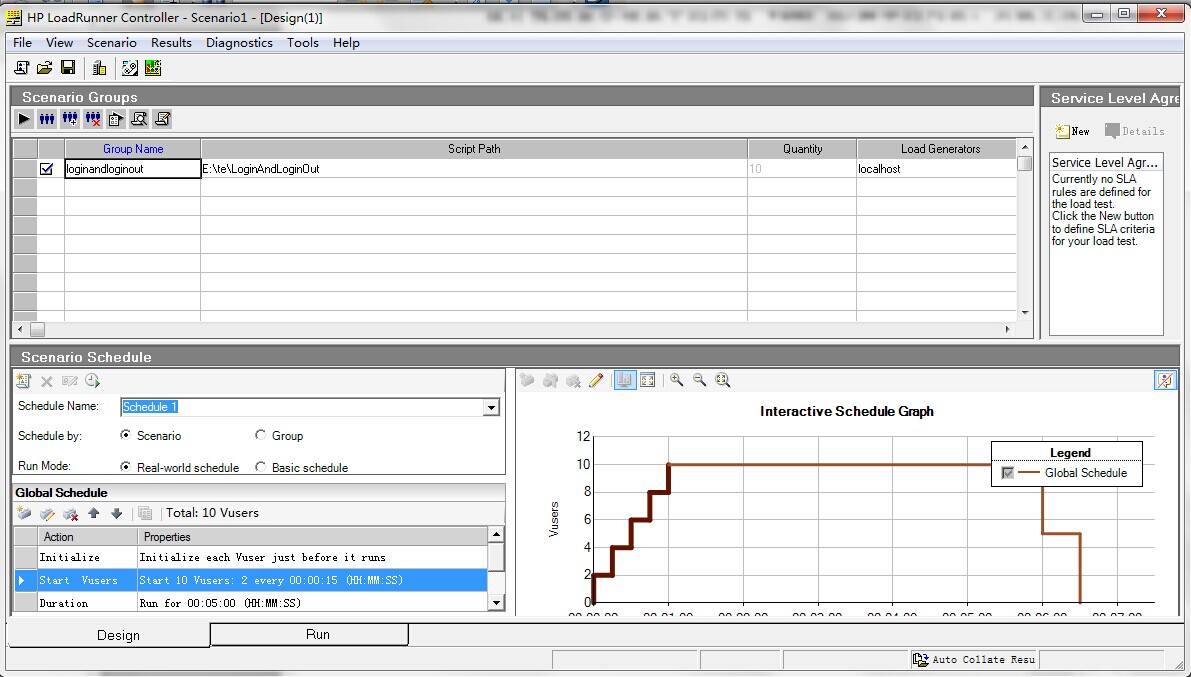Switch to the Run tab

click(x=317, y=634)
